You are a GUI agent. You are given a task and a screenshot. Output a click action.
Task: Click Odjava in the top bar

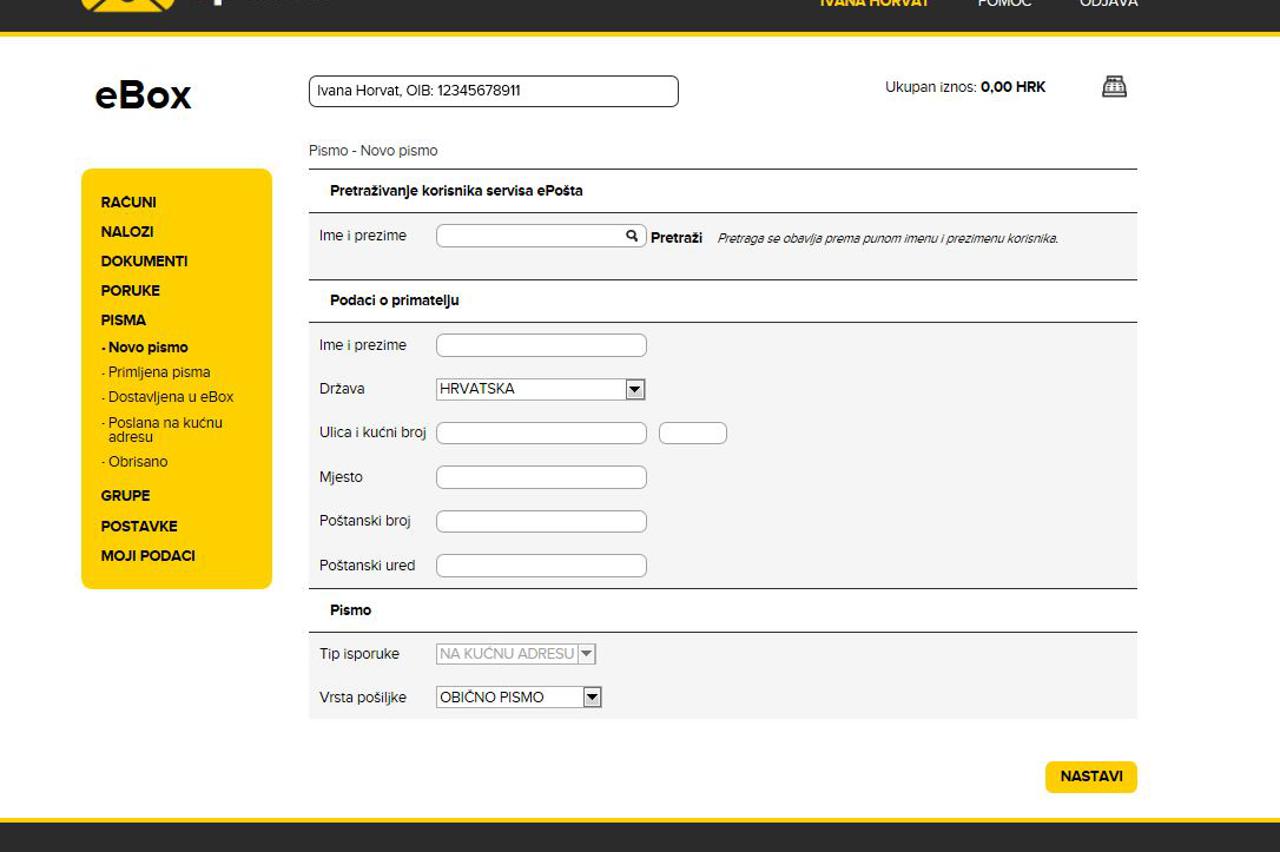coord(1108,4)
